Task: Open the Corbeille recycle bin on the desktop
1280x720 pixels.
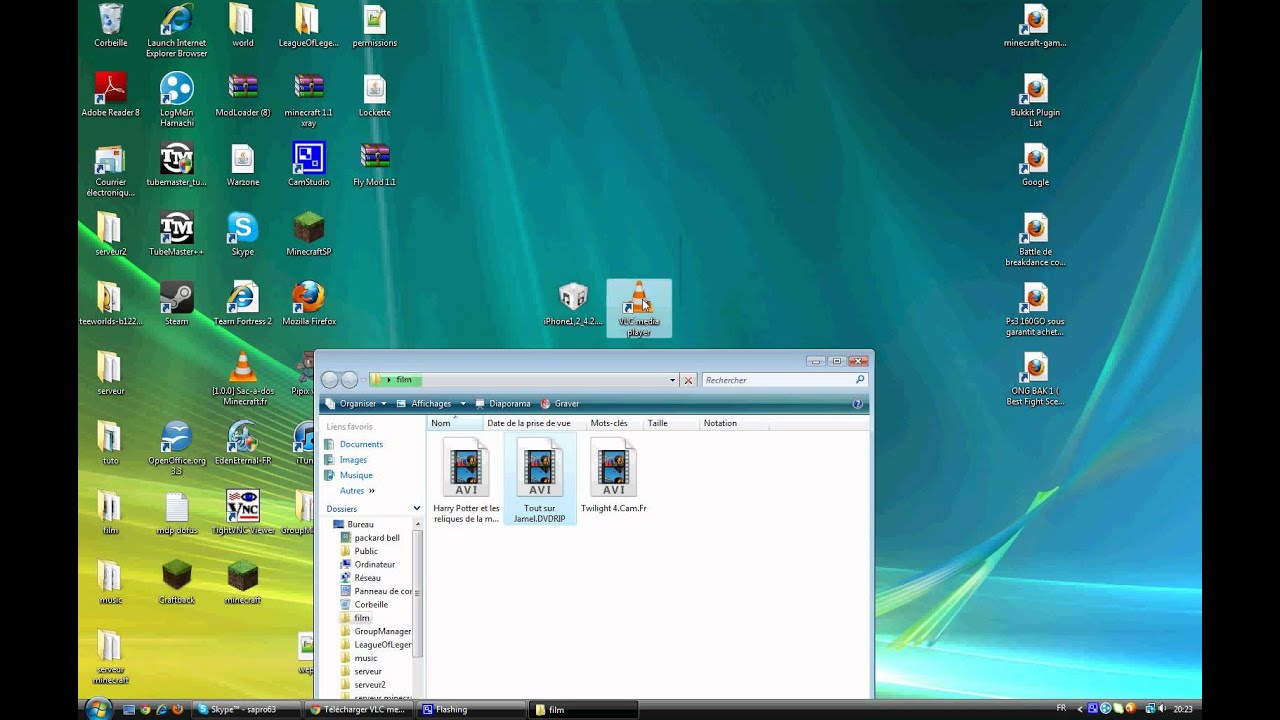Action: [110, 25]
